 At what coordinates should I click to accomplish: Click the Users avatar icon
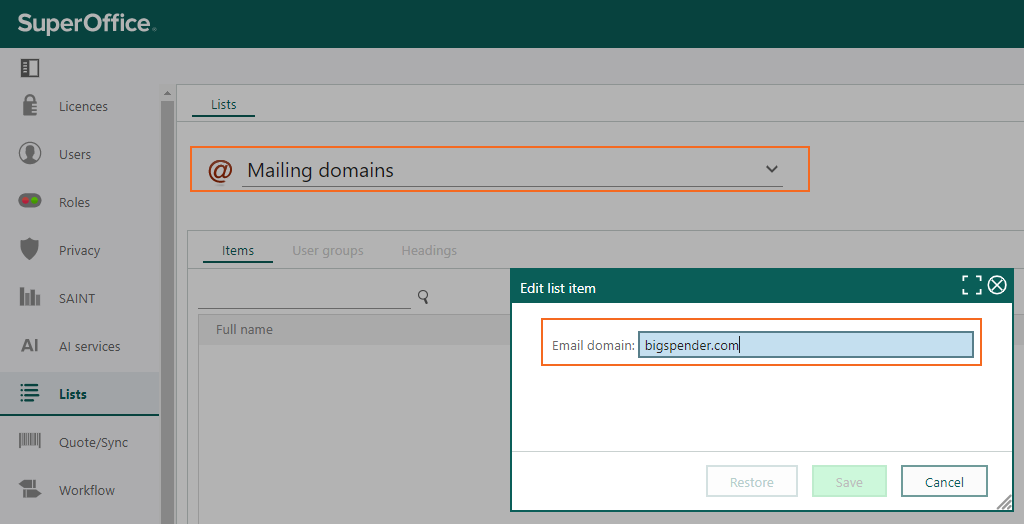tap(29, 153)
